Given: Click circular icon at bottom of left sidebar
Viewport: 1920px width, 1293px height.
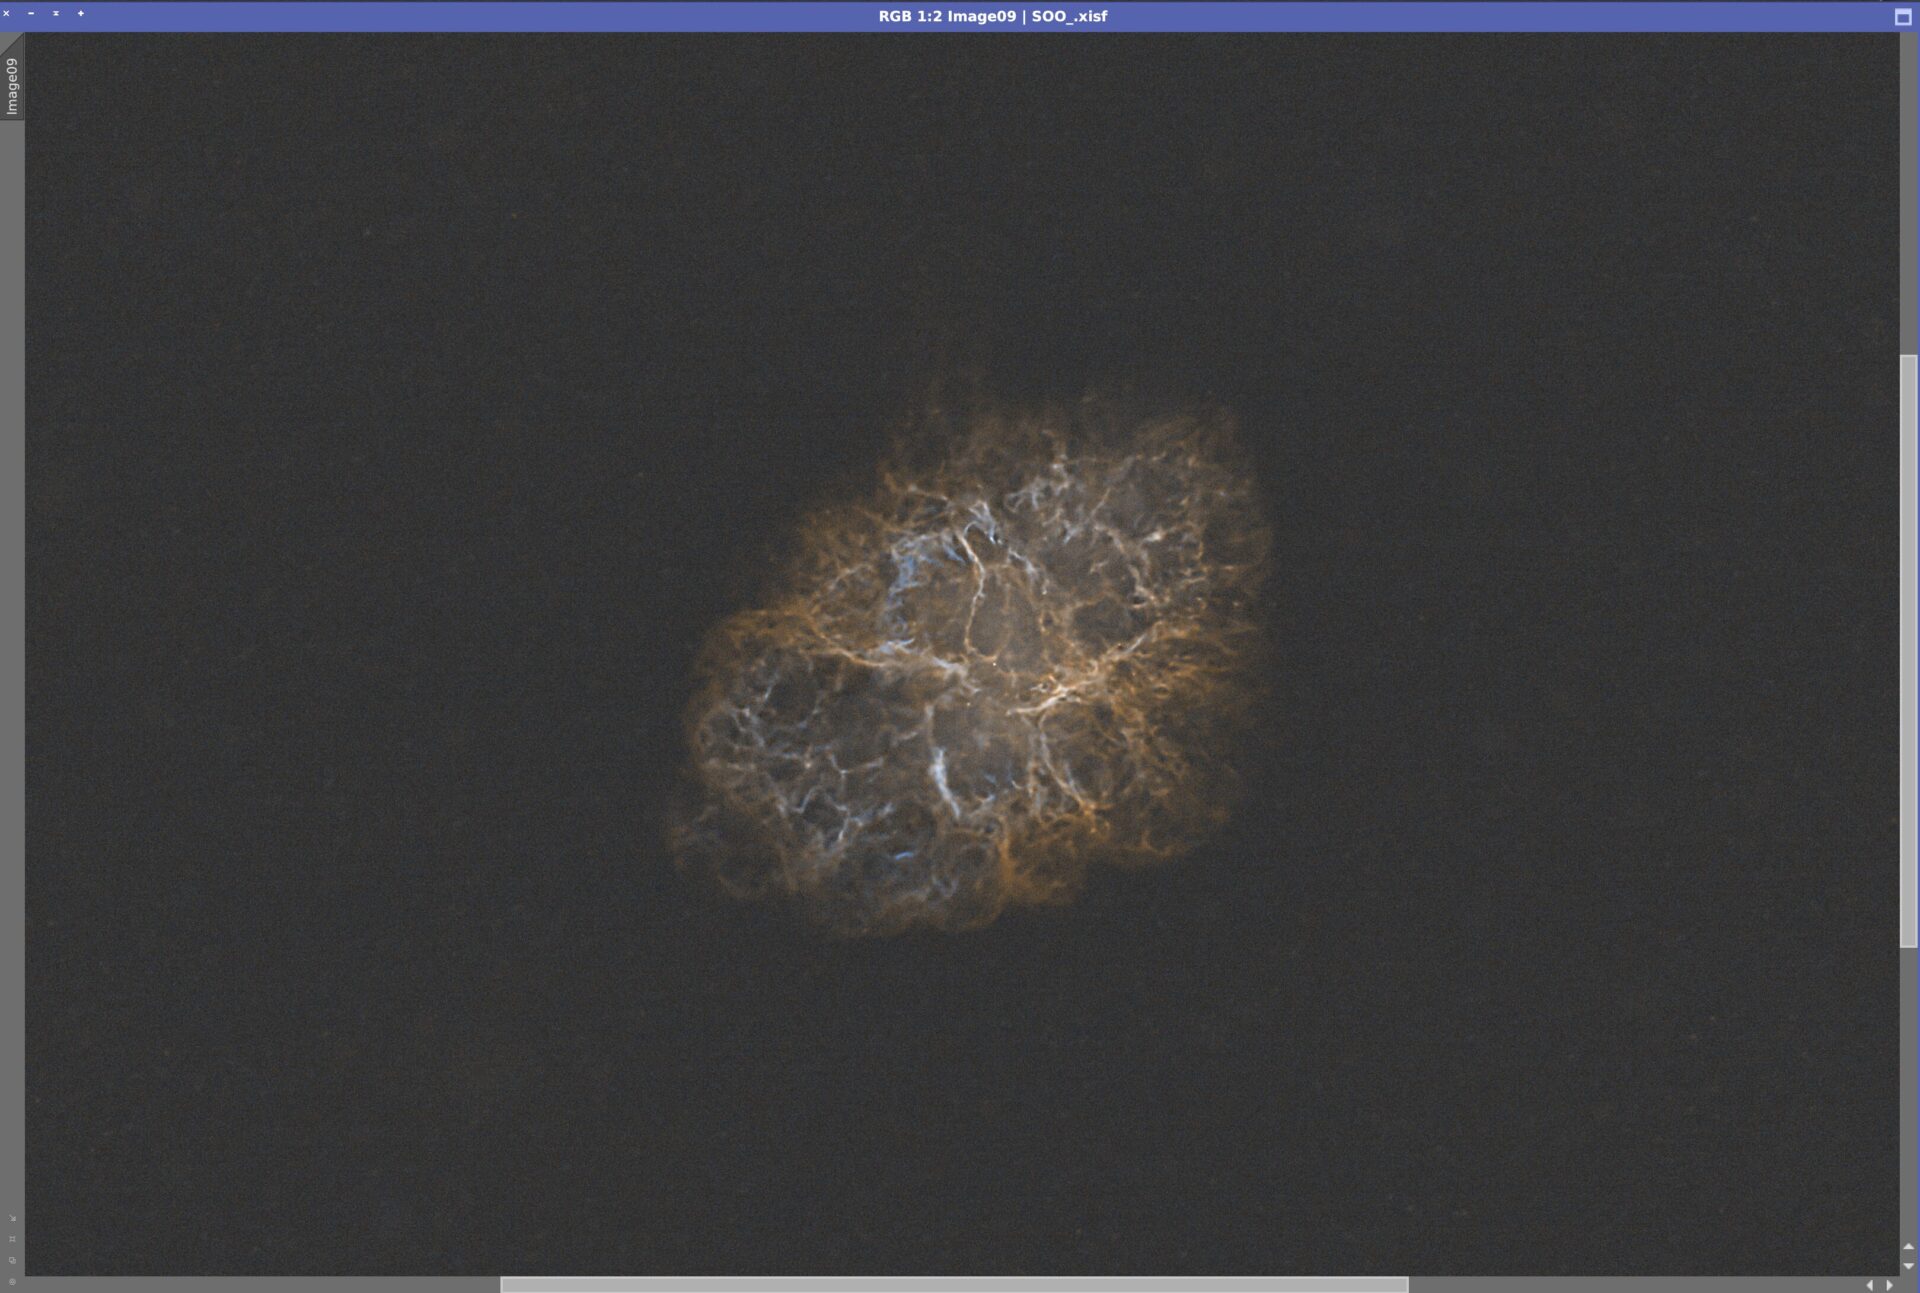Looking at the screenshot, I should click(12, 1281).
